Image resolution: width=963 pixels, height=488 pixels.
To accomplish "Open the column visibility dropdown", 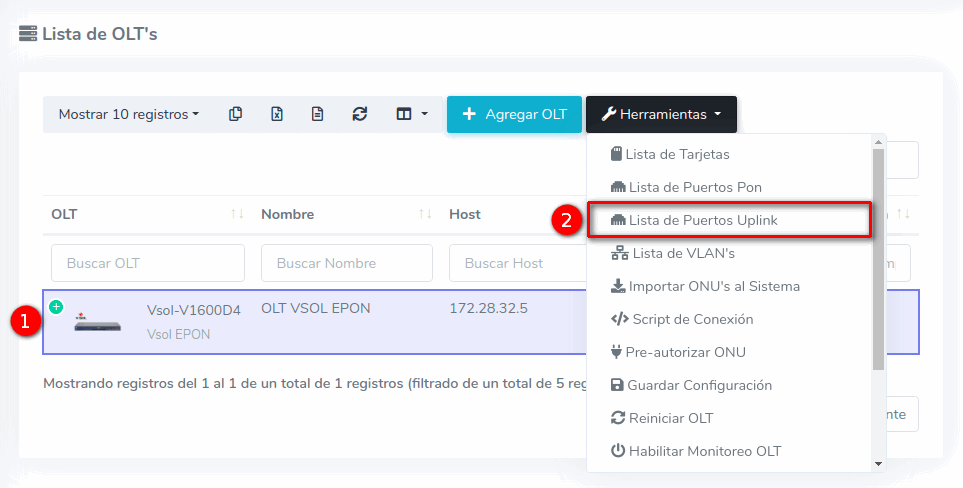I will [411, 114].
